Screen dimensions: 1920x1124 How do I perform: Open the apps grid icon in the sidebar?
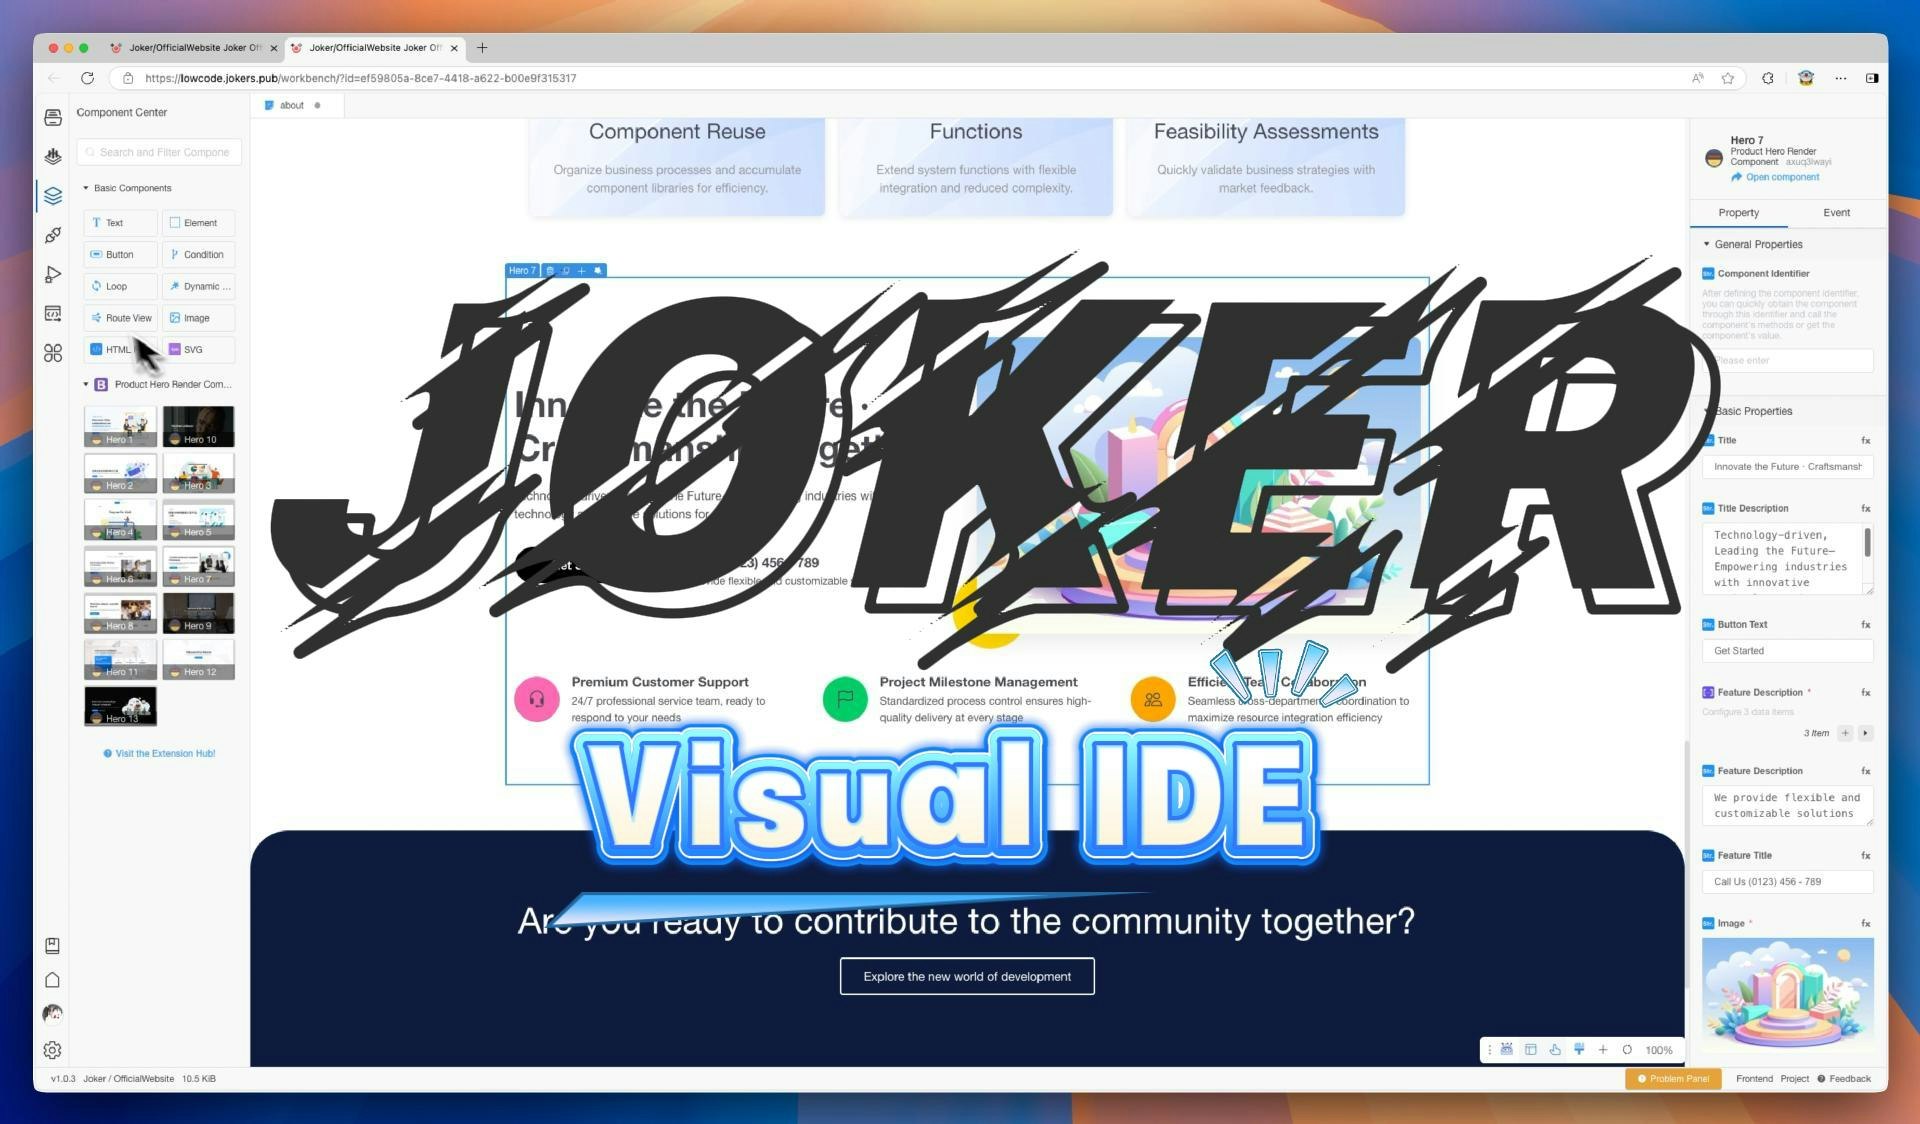(x=53, y=353)
